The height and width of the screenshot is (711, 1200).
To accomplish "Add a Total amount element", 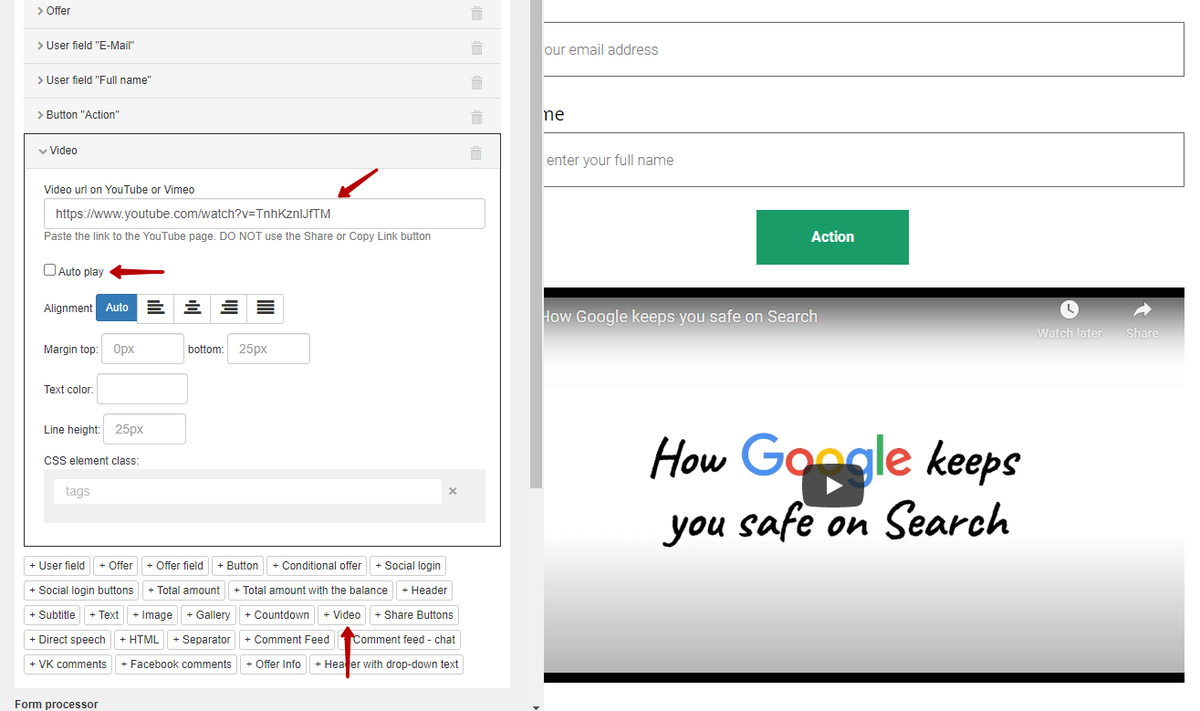I will click(184, 591).
